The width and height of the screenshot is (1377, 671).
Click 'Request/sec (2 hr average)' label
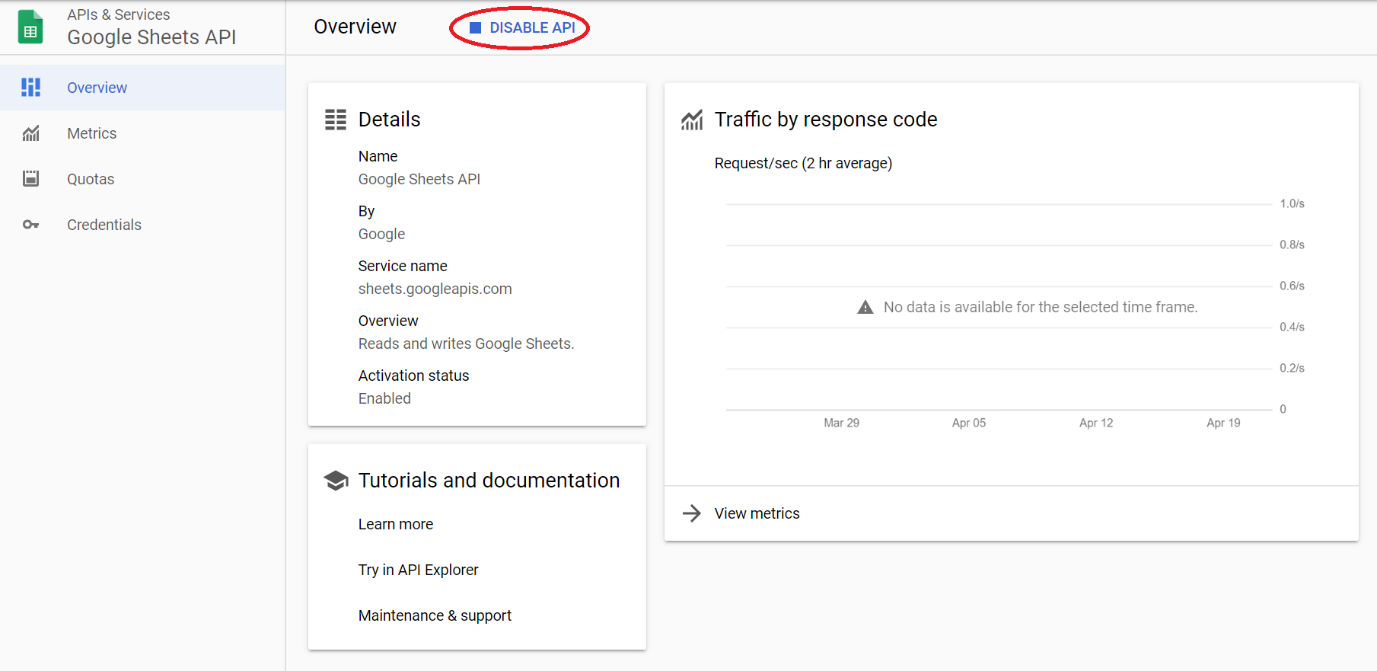[803, 163]
